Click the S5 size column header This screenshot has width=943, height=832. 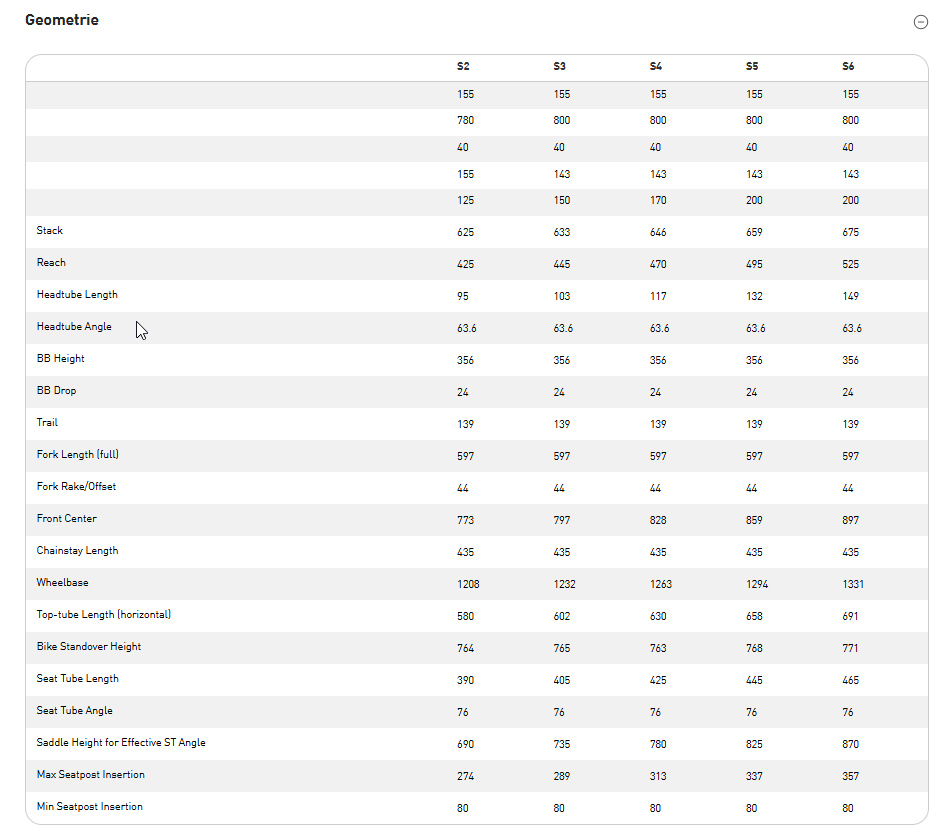point(752,67)
